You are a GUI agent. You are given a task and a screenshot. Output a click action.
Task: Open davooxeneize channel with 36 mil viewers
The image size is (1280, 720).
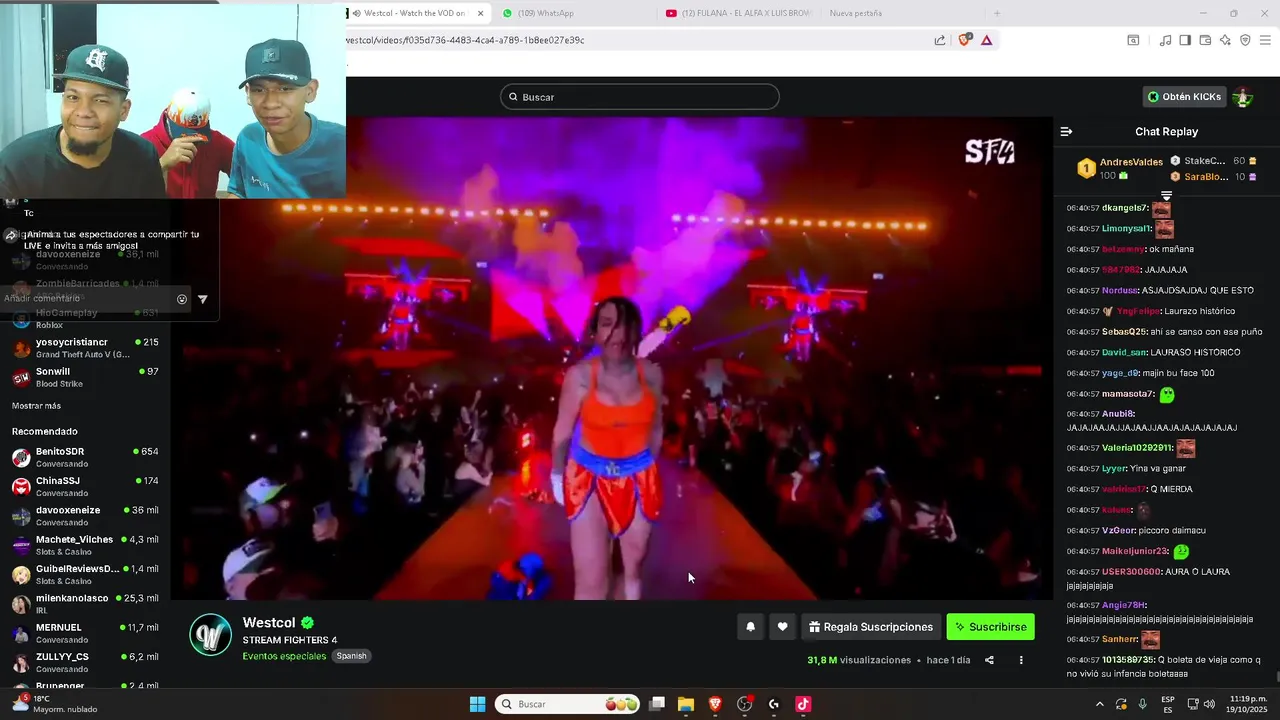(x=85, y=515)
